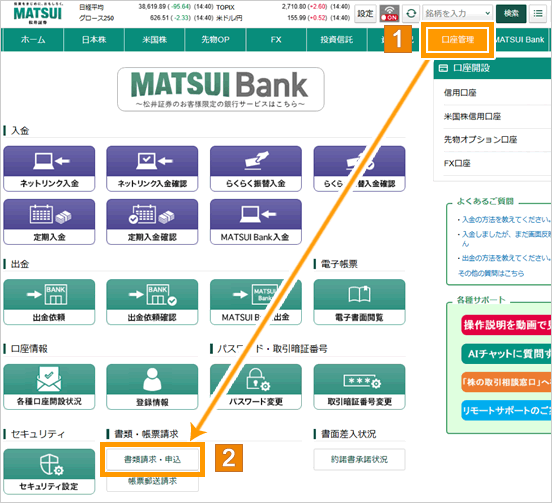Switch to 投資信託 tab
This screenshot has height=503, width=552.
point(337,40)
